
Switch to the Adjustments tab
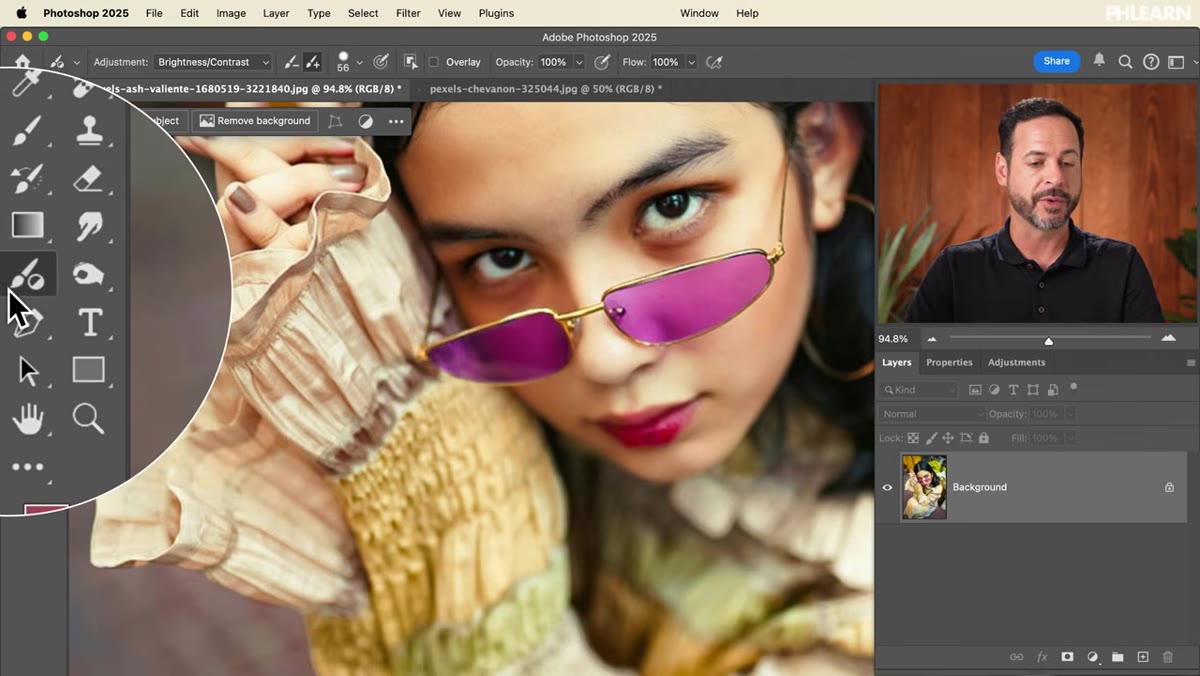point(1016,363)
